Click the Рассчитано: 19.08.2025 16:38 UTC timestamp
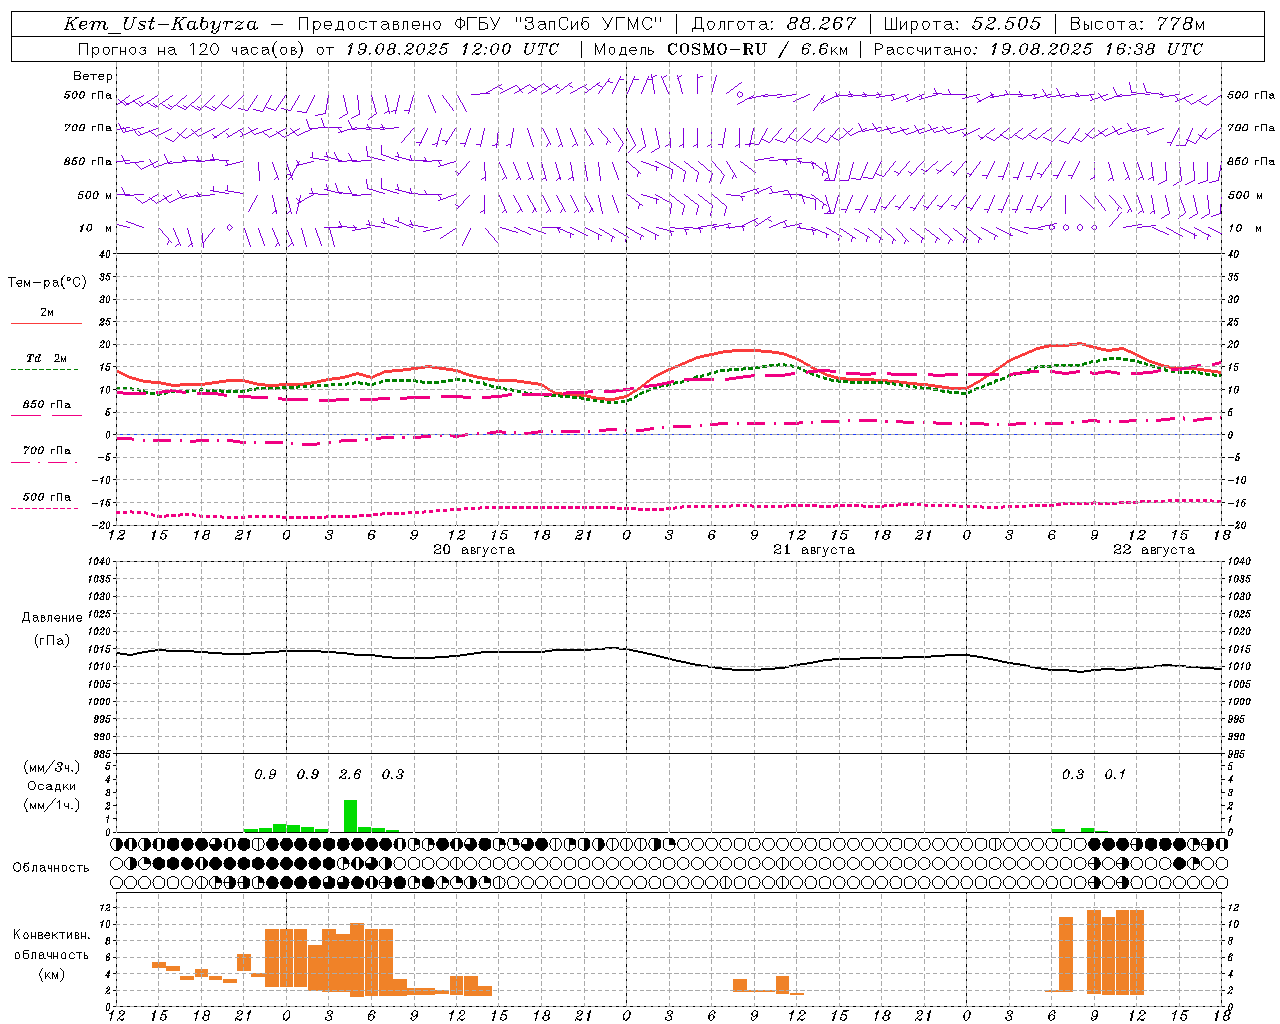1280x1024 pixels. tap(1038, 49)
